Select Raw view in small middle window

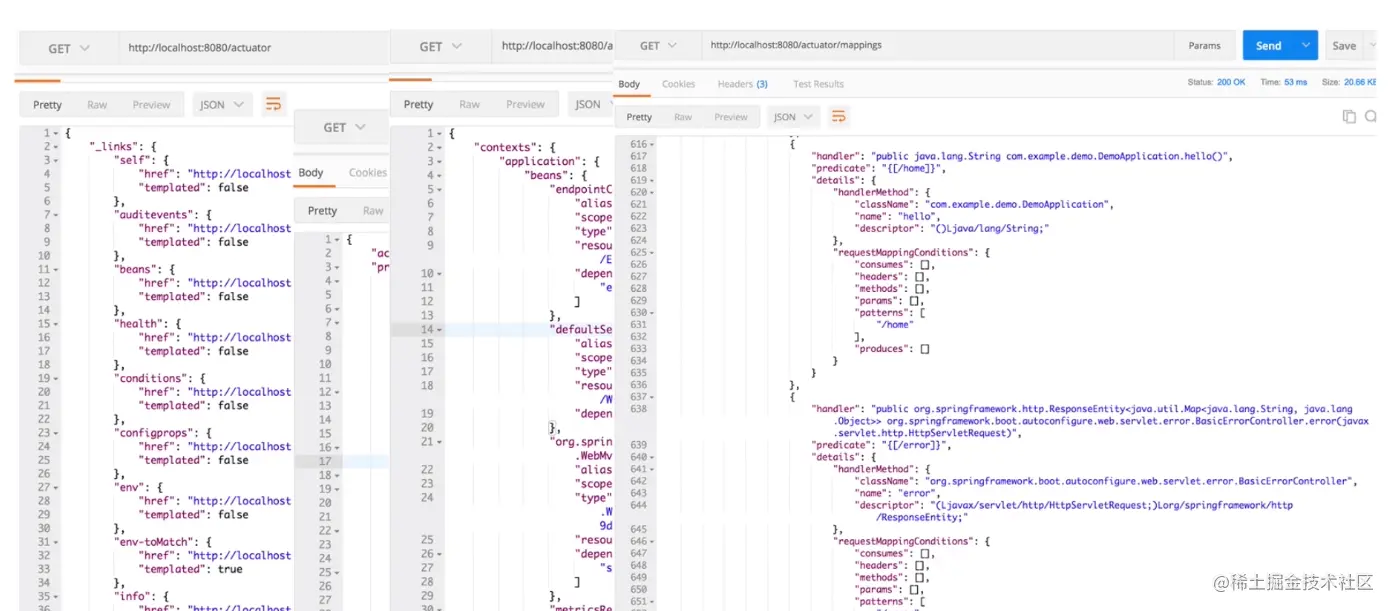(x=373, y=210)
